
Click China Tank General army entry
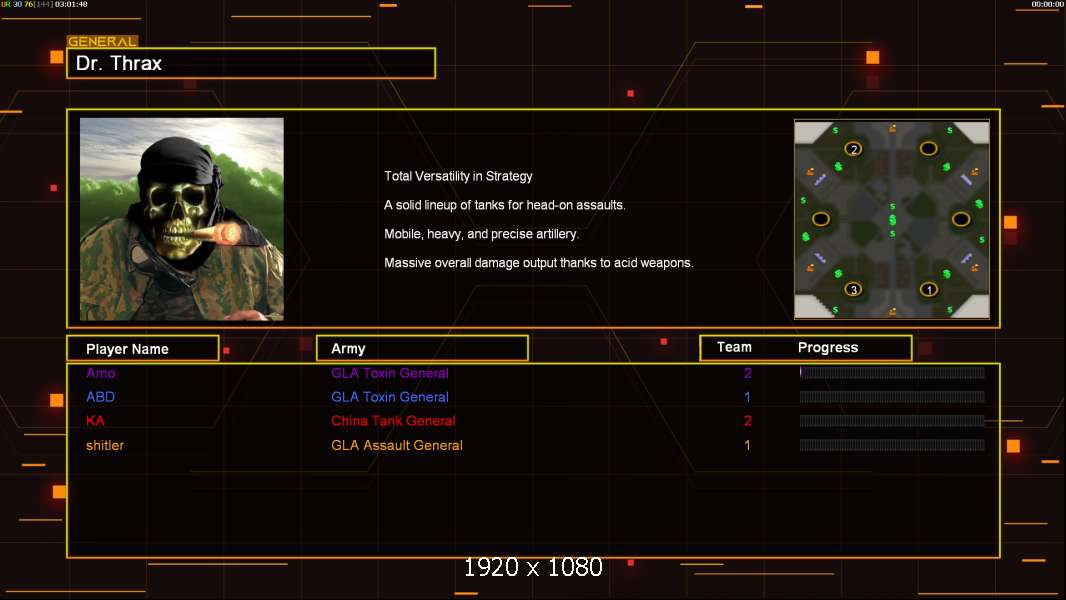click(393, 421)
